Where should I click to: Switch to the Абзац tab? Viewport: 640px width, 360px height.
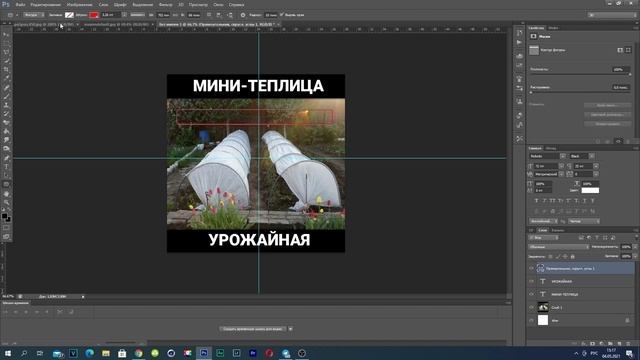coord(551,148)
